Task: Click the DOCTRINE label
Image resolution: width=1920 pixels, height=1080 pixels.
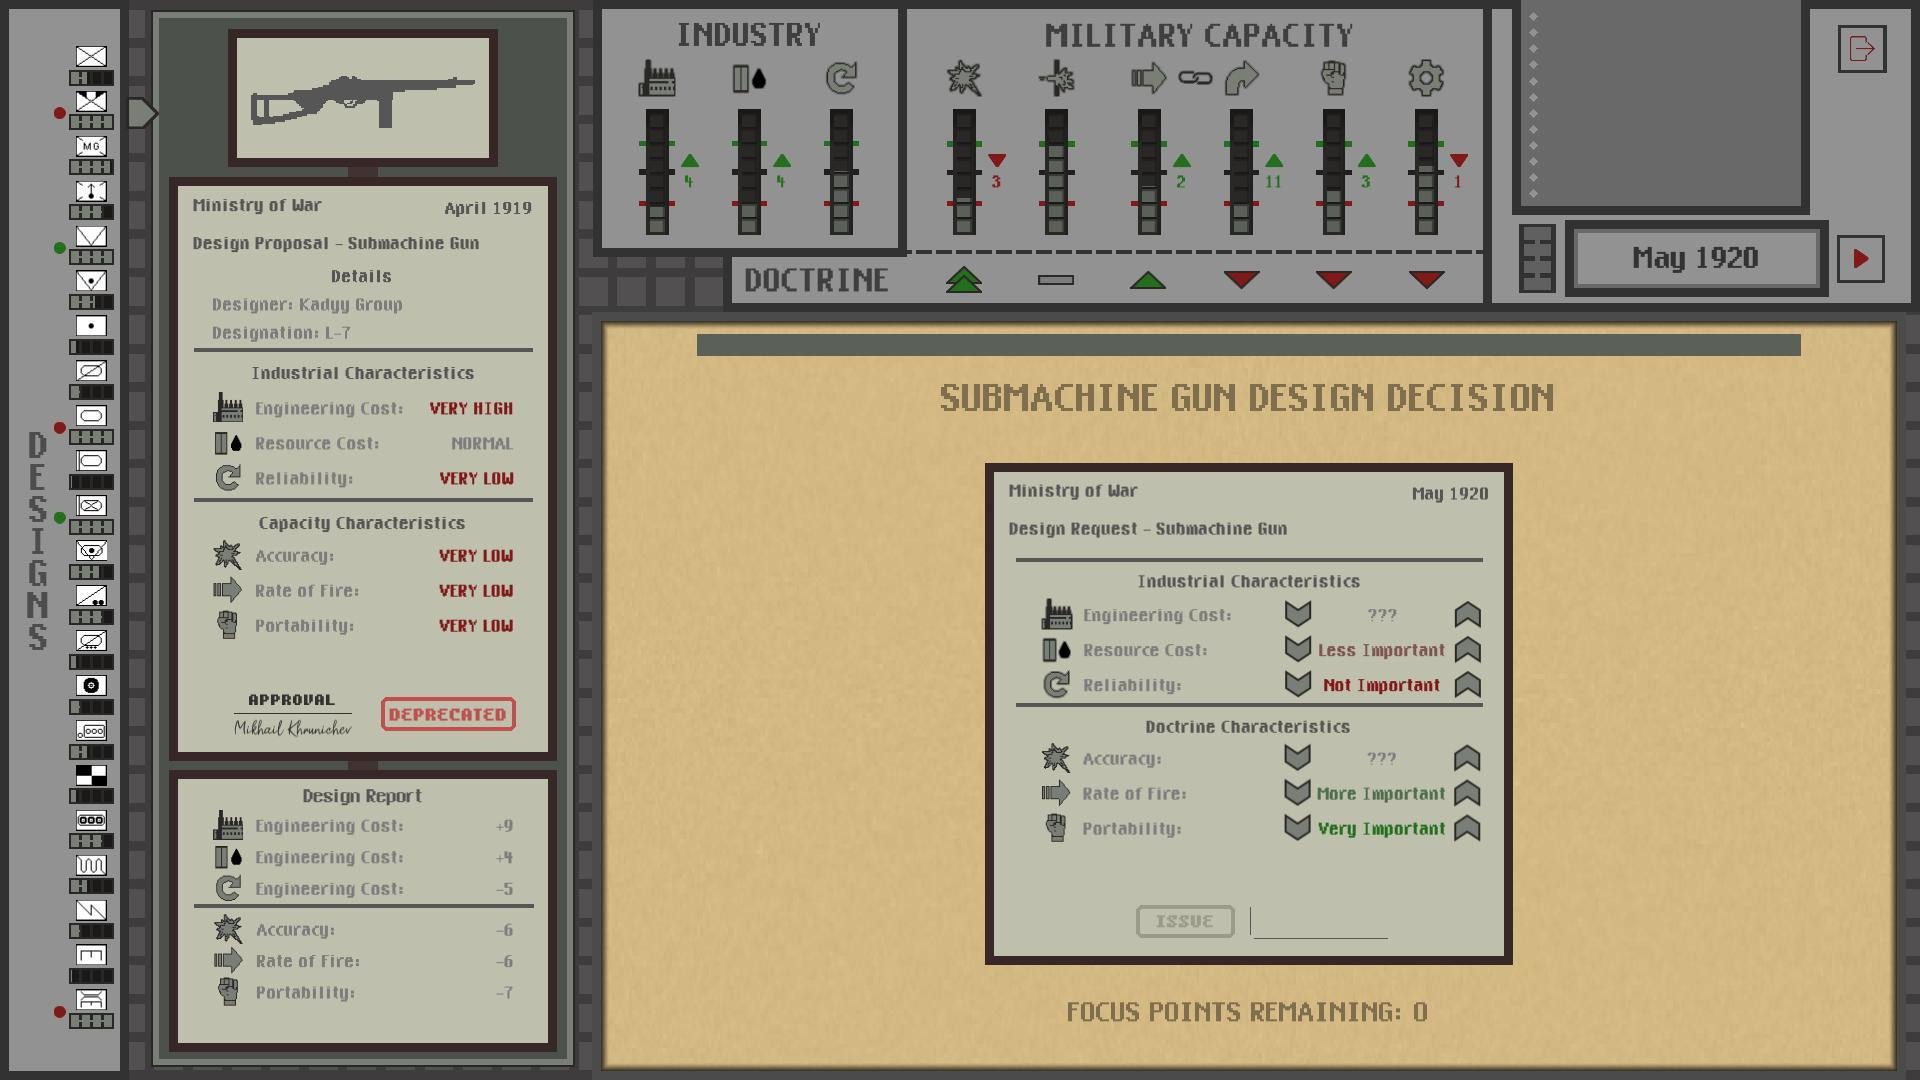Action: (x=816, y=280)
